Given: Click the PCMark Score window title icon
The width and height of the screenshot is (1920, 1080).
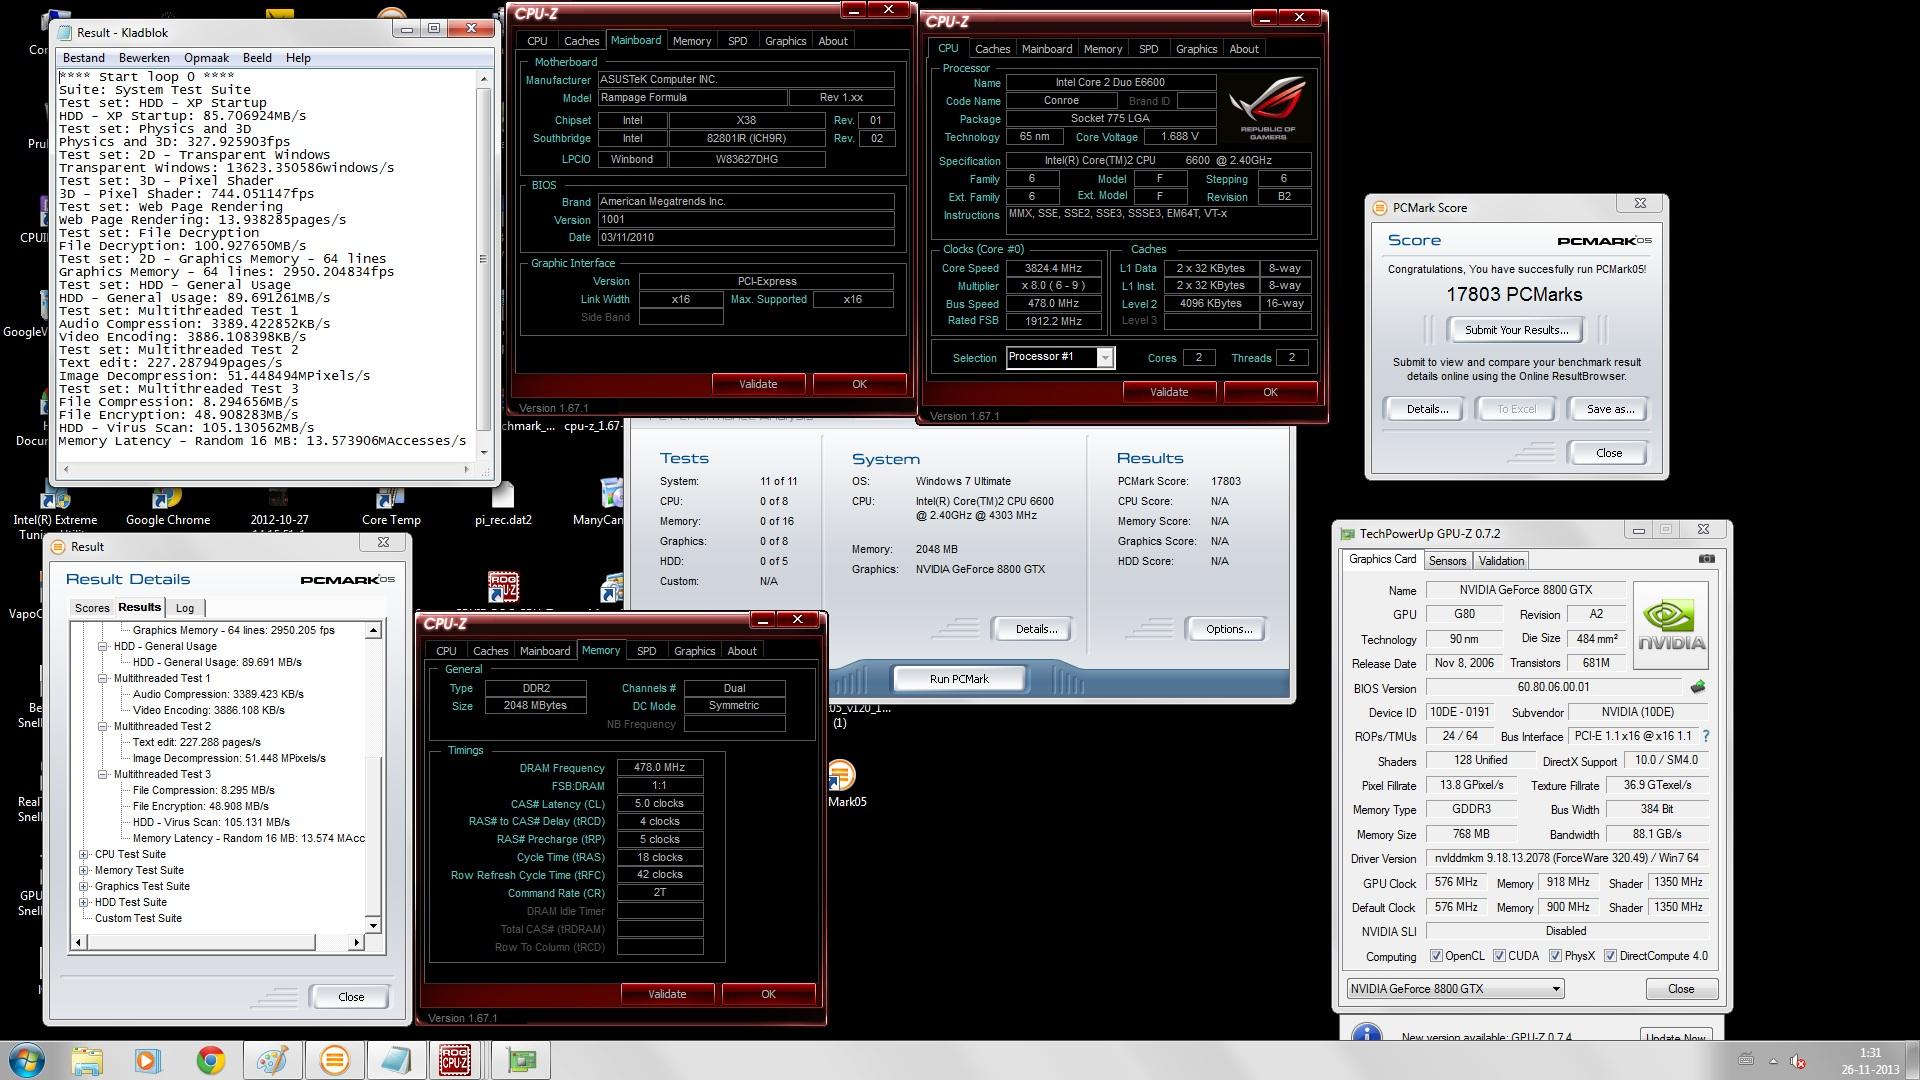Looking at the screenshot, I should (x=1380, y=208).
